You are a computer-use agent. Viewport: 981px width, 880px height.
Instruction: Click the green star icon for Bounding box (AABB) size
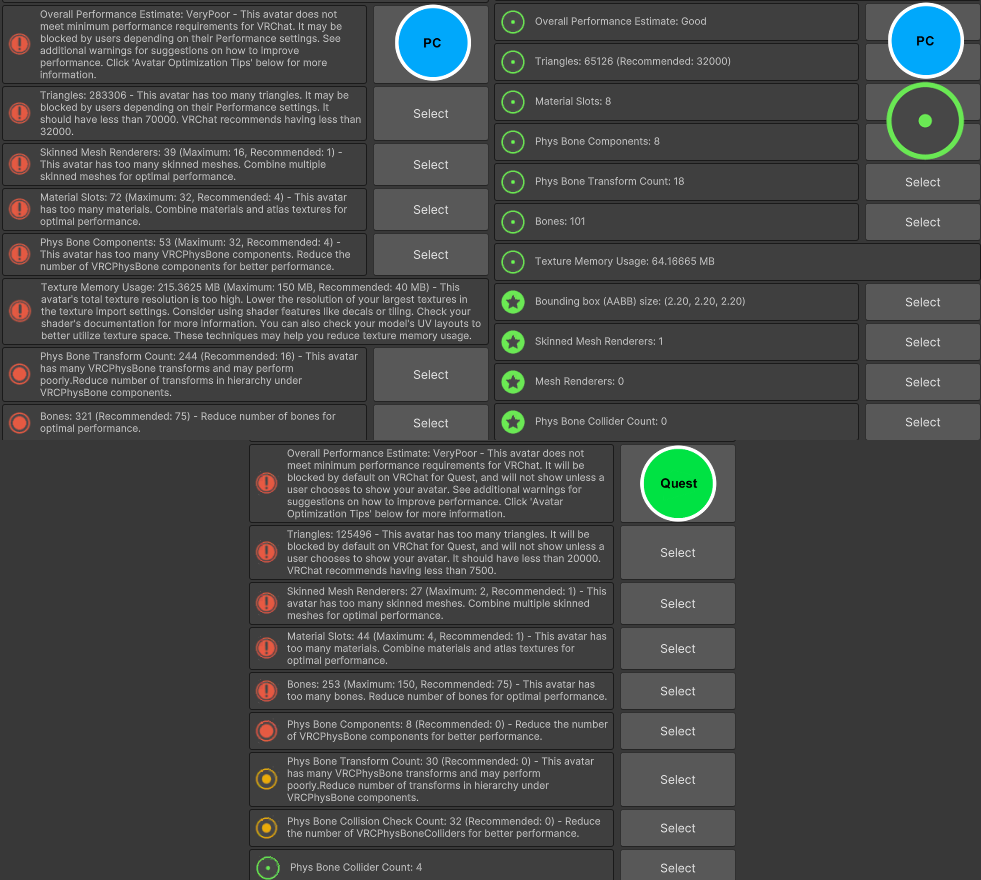tap(513, 302)
